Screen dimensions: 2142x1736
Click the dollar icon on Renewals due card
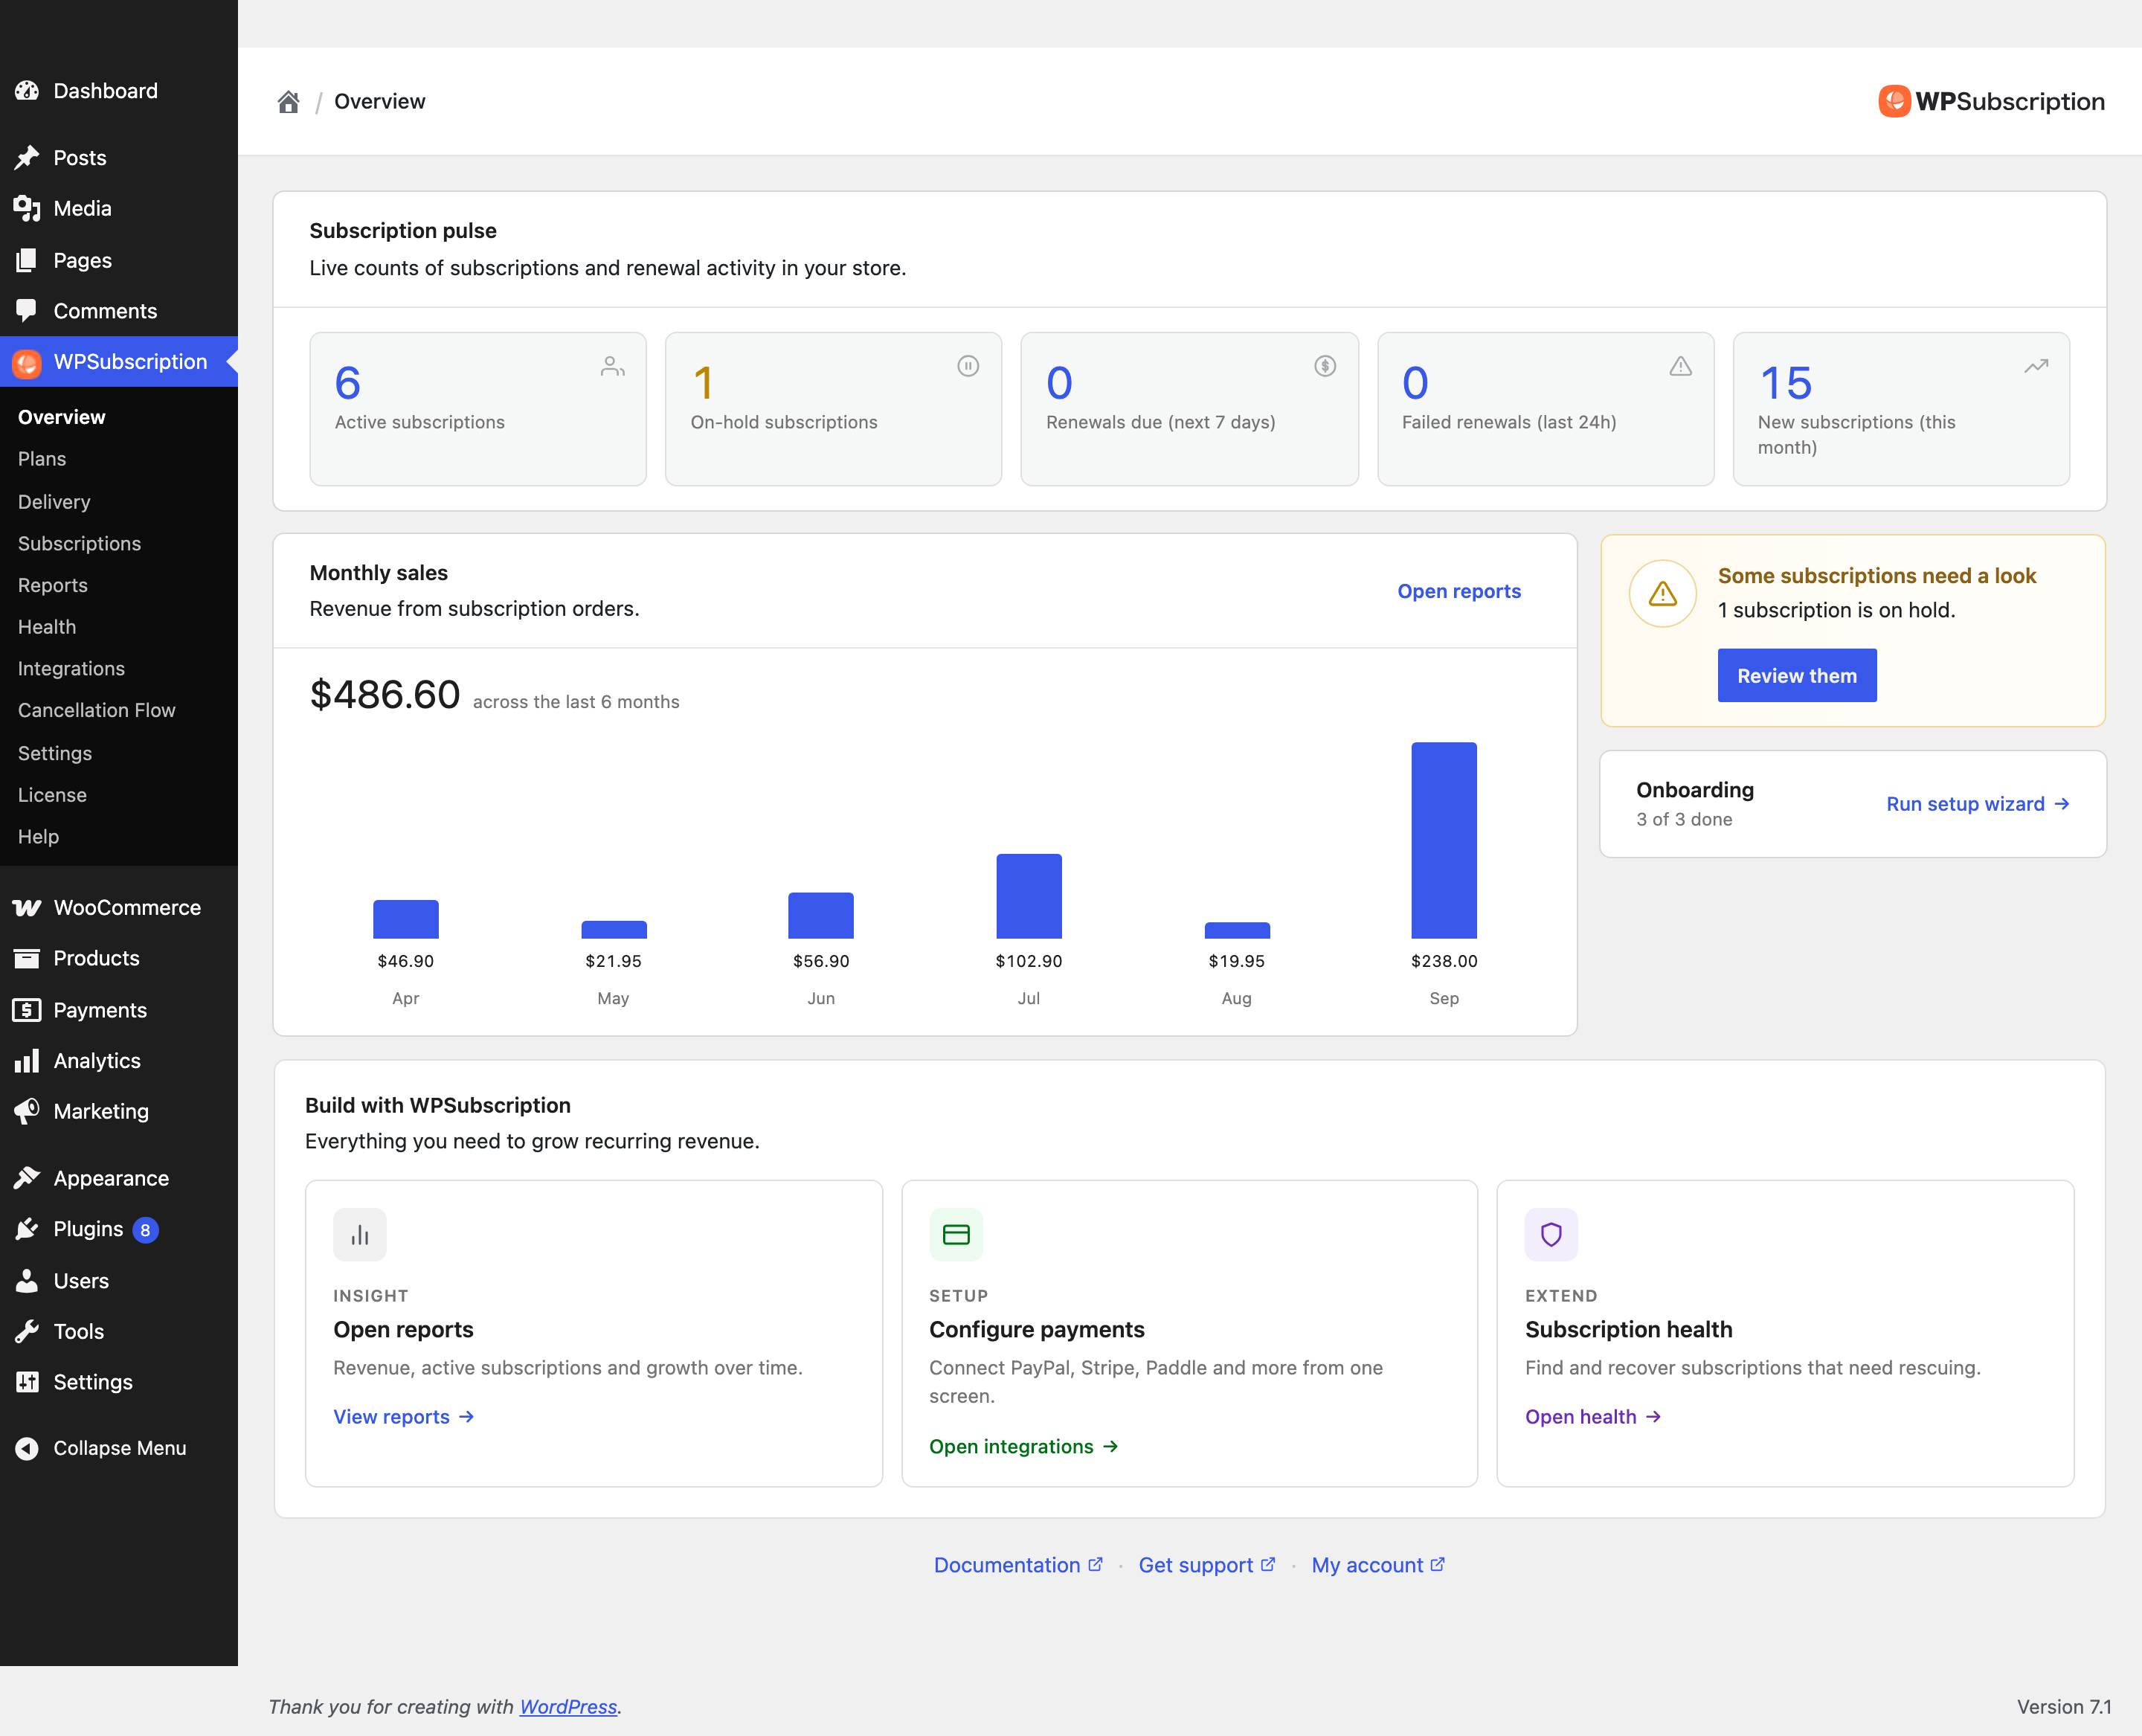1325,366
